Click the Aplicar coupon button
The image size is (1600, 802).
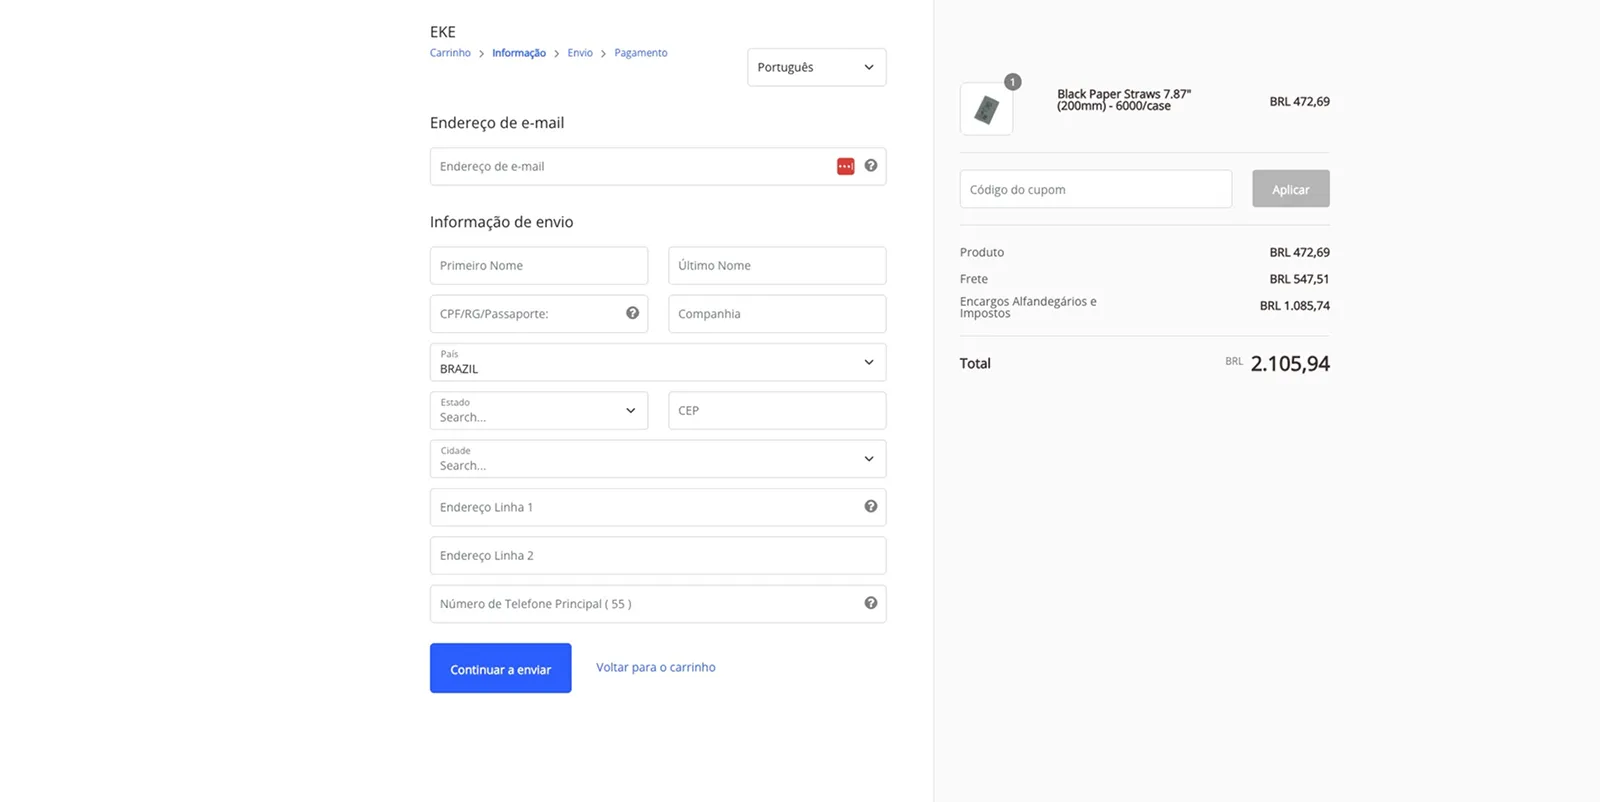pos(1291,189)
